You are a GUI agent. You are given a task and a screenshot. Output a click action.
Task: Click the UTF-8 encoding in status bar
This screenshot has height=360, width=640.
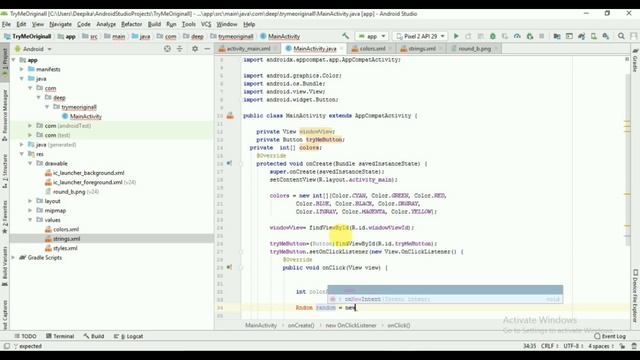pyautogui.click(x=573, y=346)
